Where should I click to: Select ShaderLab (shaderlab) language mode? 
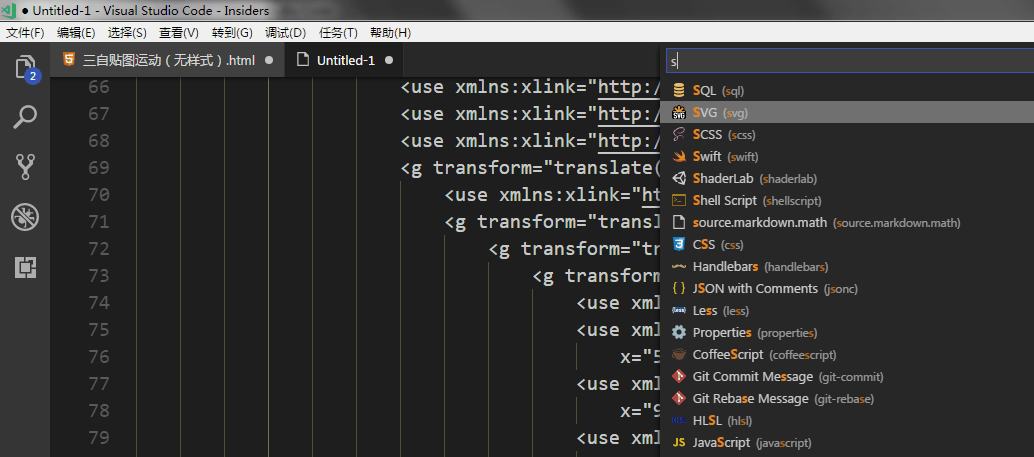click(x=847, y=178)
